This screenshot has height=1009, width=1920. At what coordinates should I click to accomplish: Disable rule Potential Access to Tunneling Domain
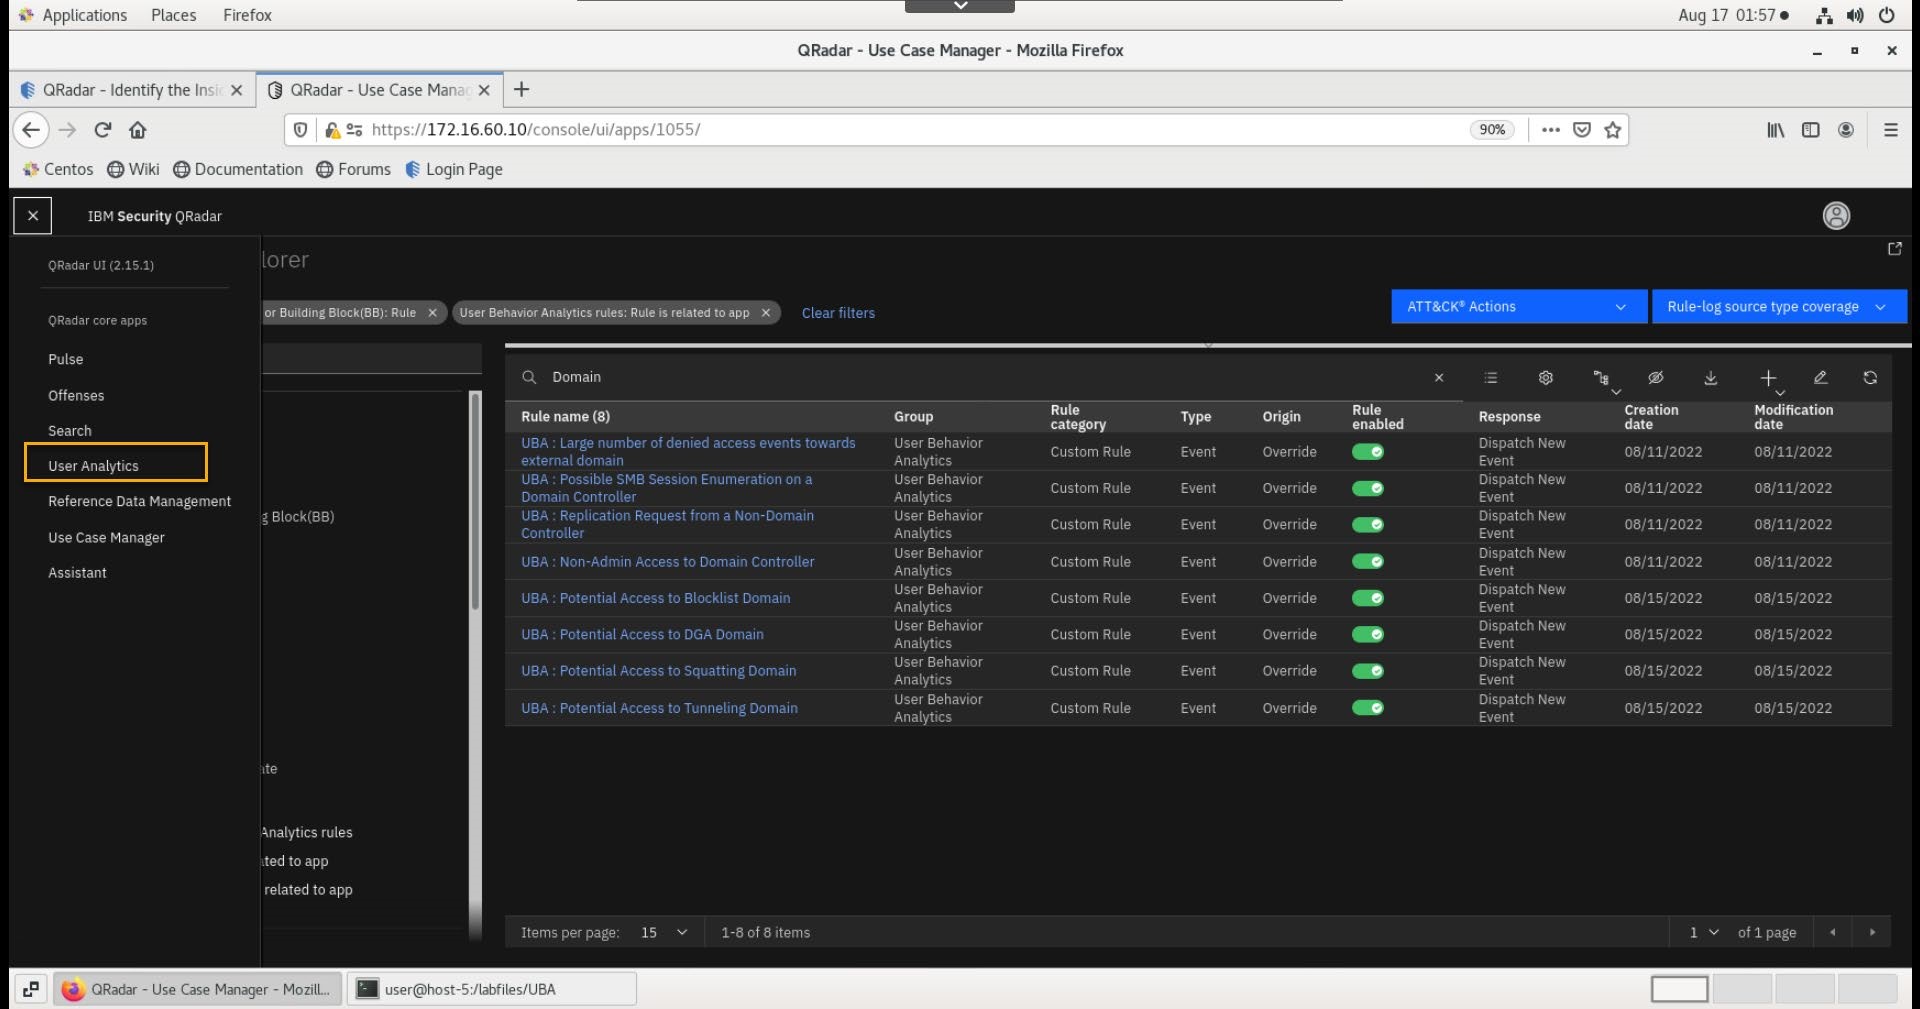(1368, 708)
